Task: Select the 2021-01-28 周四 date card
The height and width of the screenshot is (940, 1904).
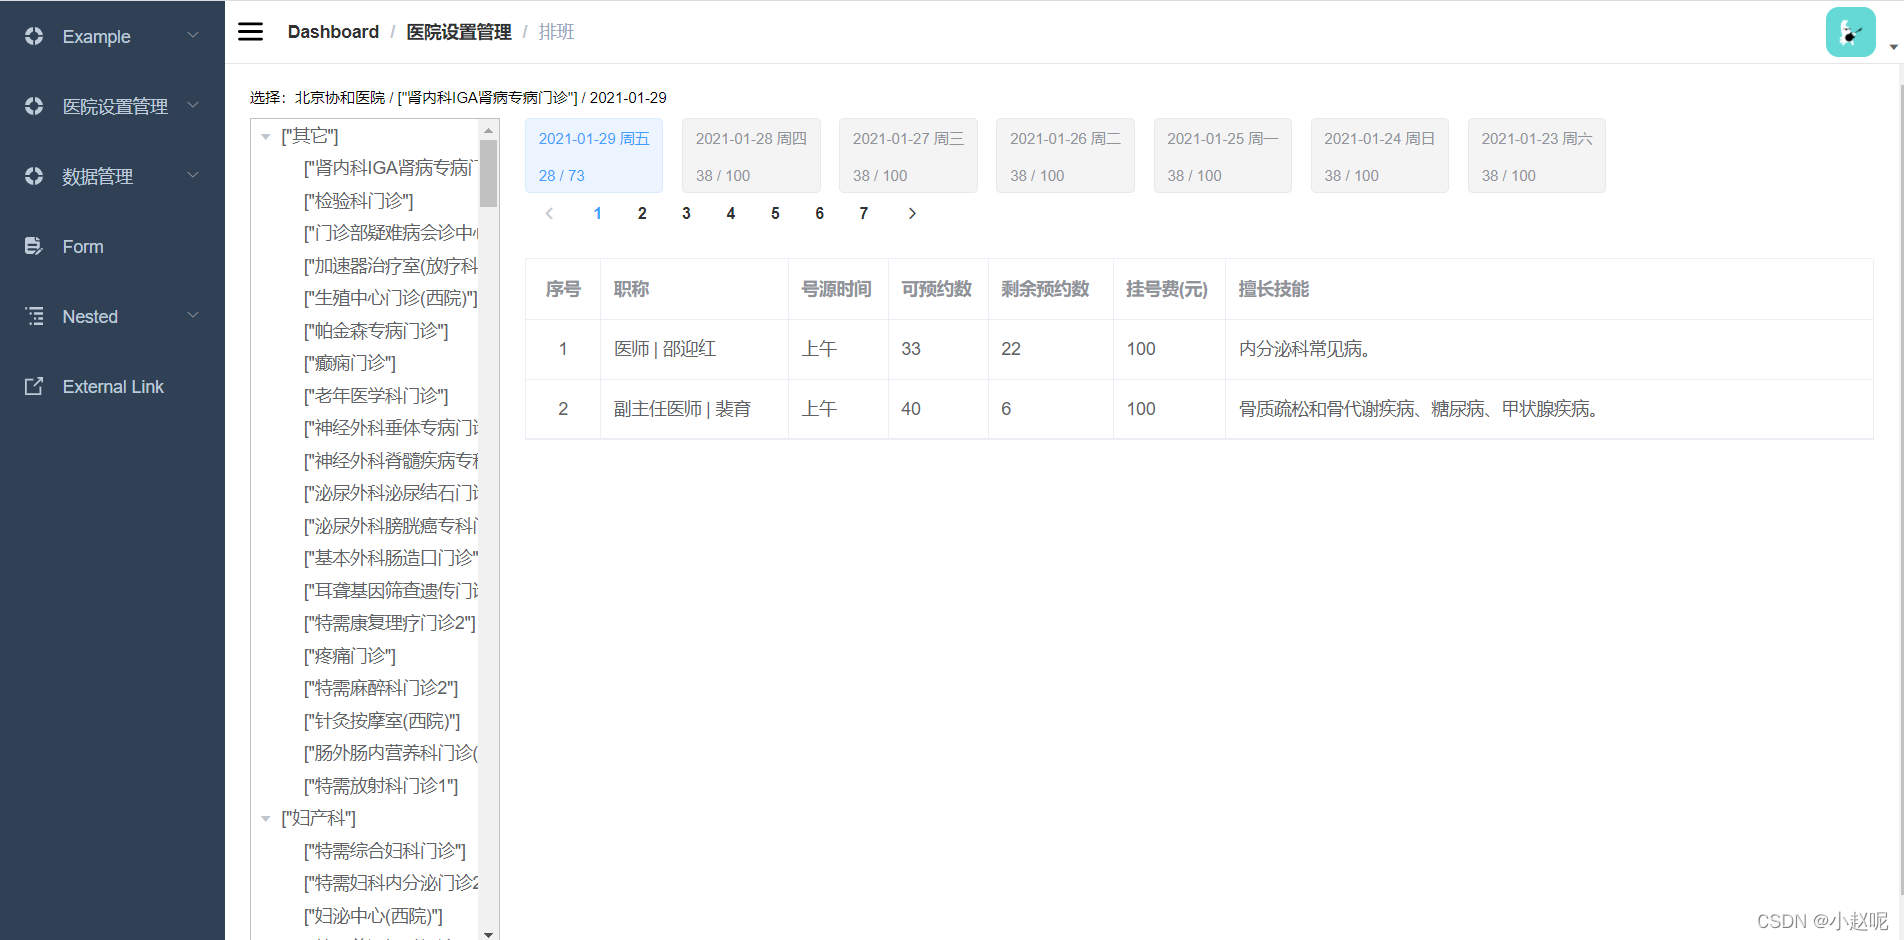Action: tap(751, 156)
